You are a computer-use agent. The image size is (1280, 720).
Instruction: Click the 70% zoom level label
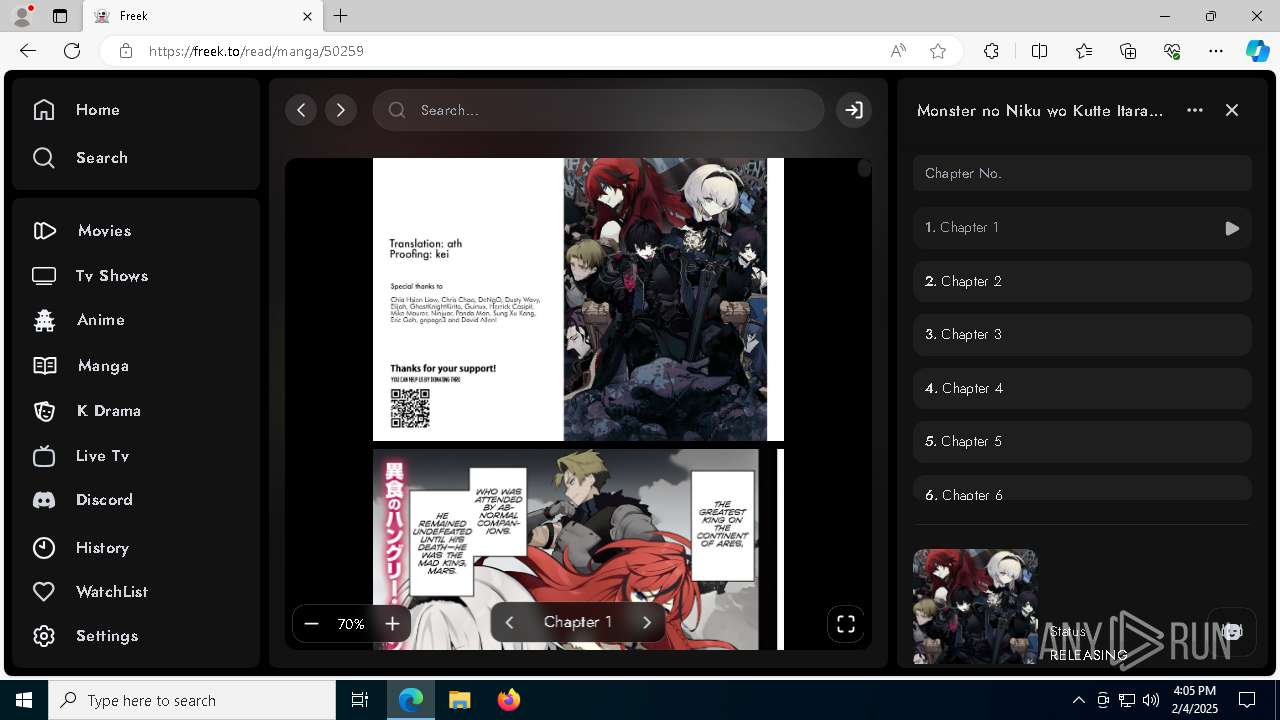[351, 624]
